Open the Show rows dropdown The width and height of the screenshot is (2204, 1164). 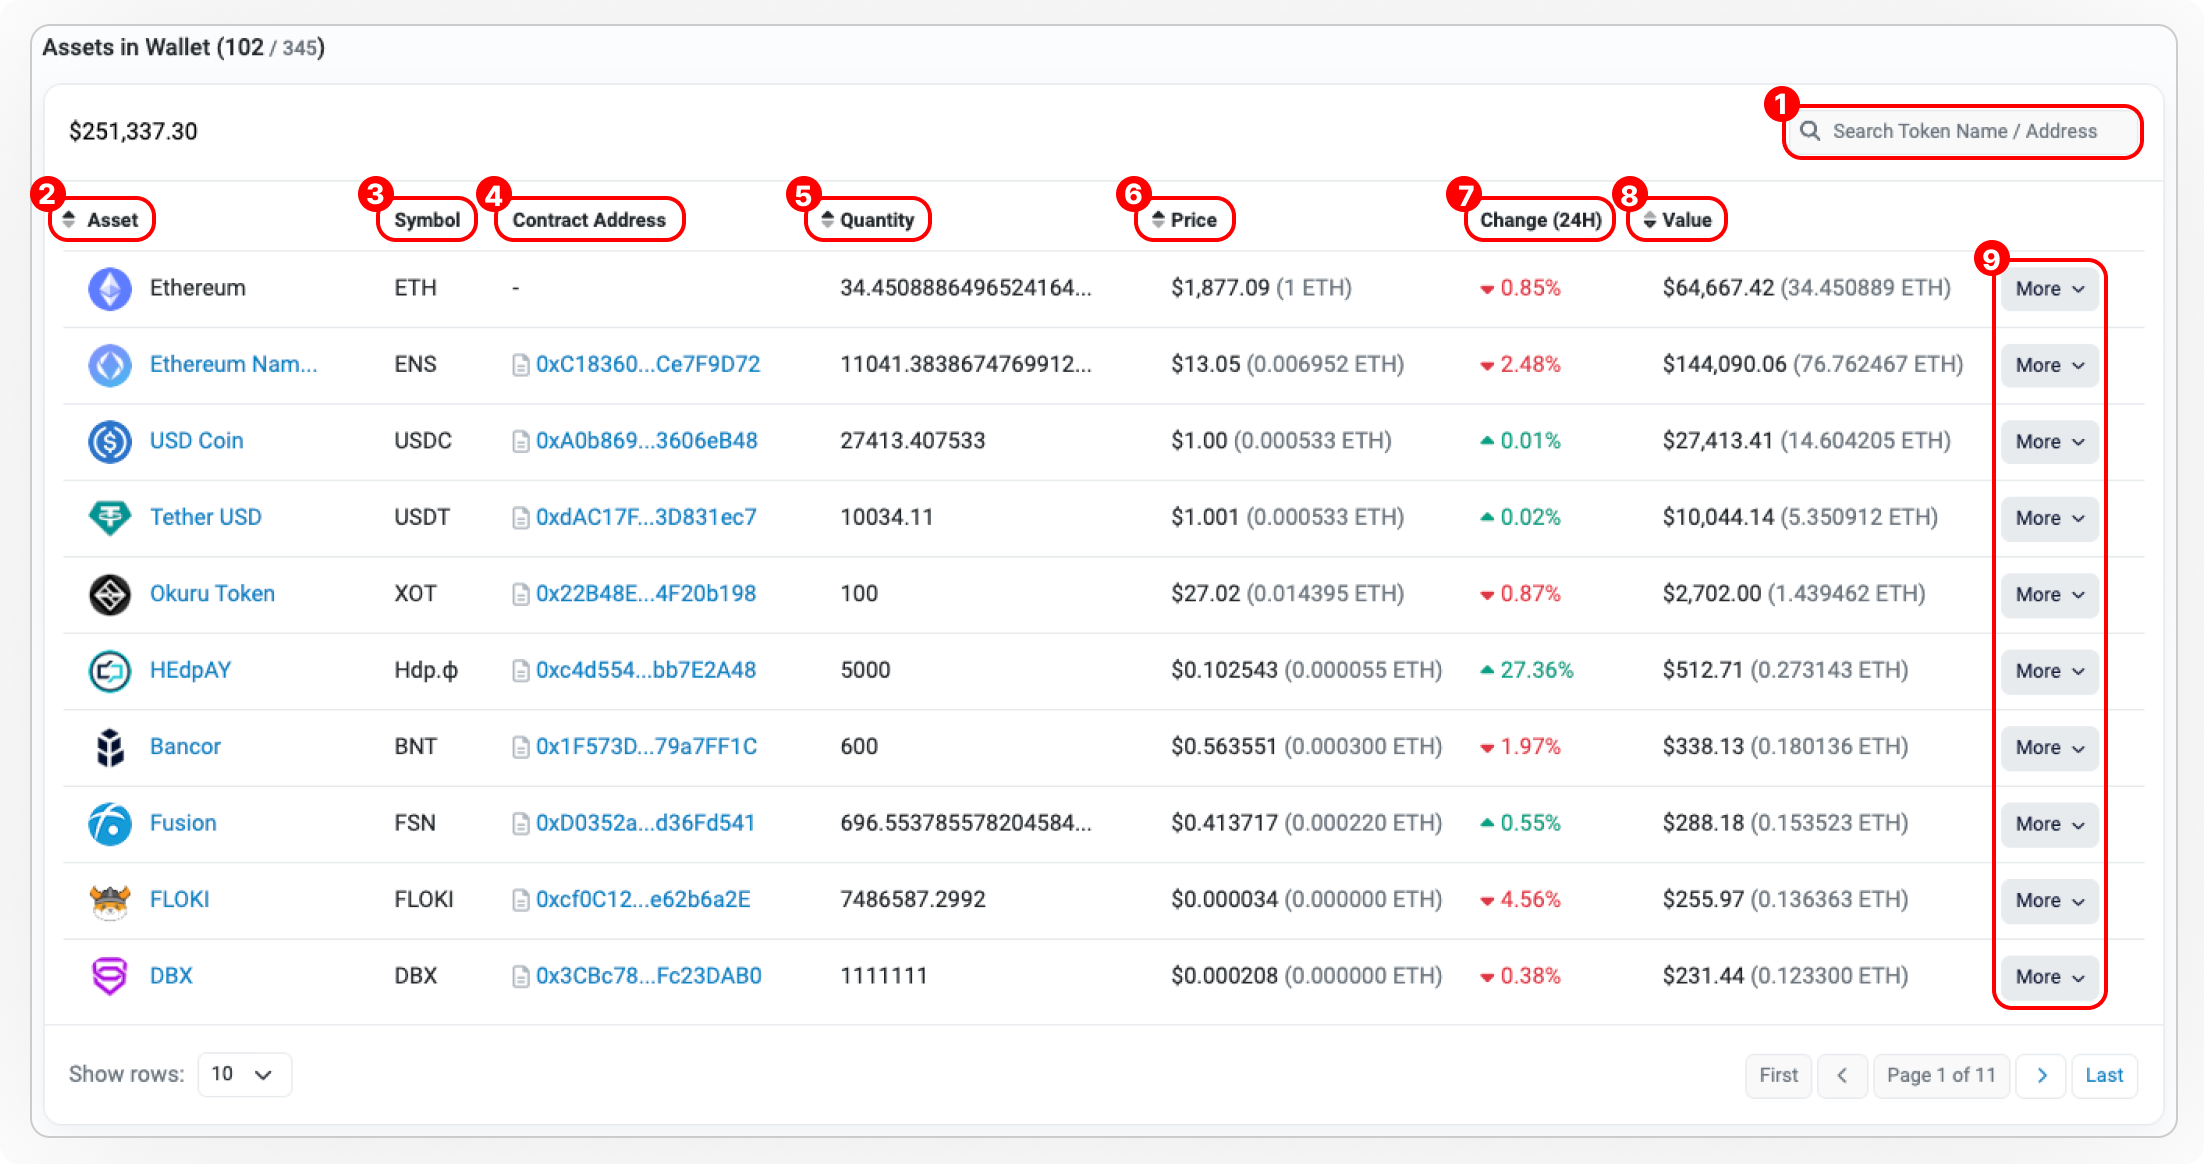[244, 1074]
